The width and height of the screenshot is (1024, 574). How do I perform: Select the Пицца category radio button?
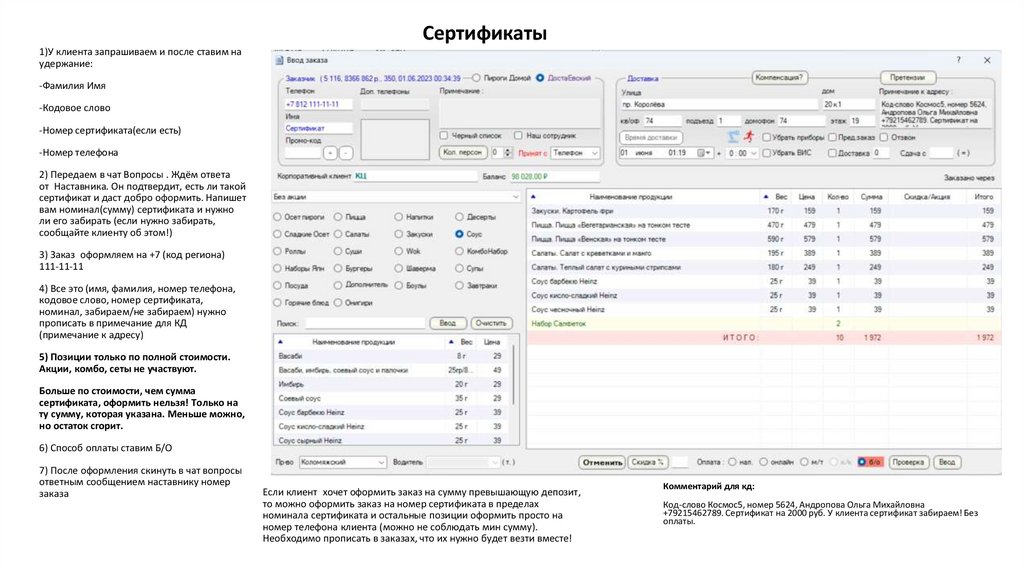338,216
